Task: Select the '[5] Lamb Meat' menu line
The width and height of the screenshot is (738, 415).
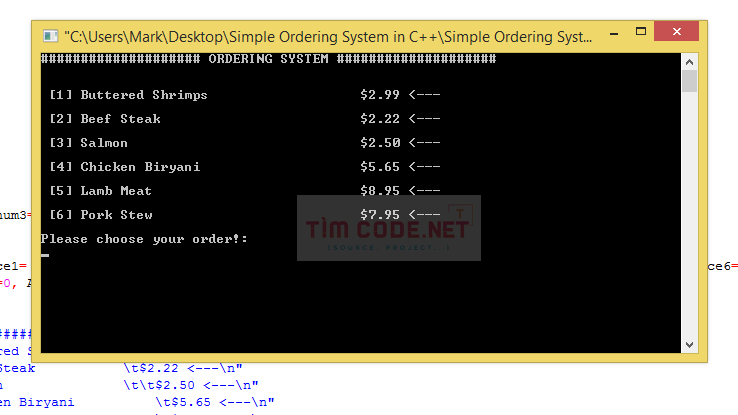Action: click(x=245, y=191)
